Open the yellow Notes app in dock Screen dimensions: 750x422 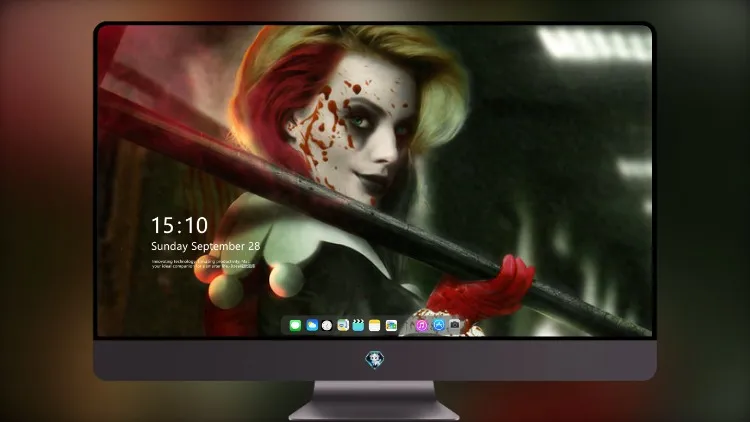point(375,326)
